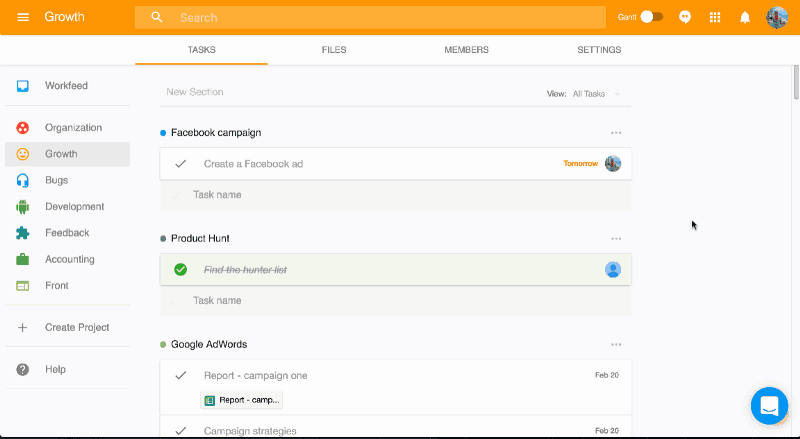Image resolution: width=800 pixels, height=439 pixels.
Task: Click the Front browser window icon
Action: tap(22, 286)
